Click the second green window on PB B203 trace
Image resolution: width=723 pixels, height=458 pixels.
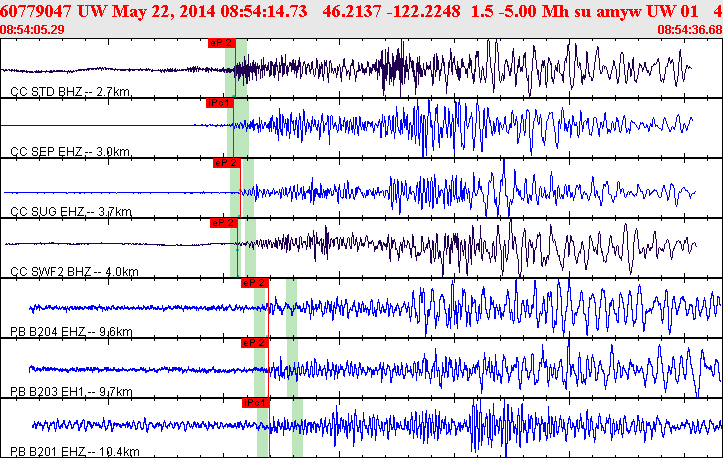292,368
